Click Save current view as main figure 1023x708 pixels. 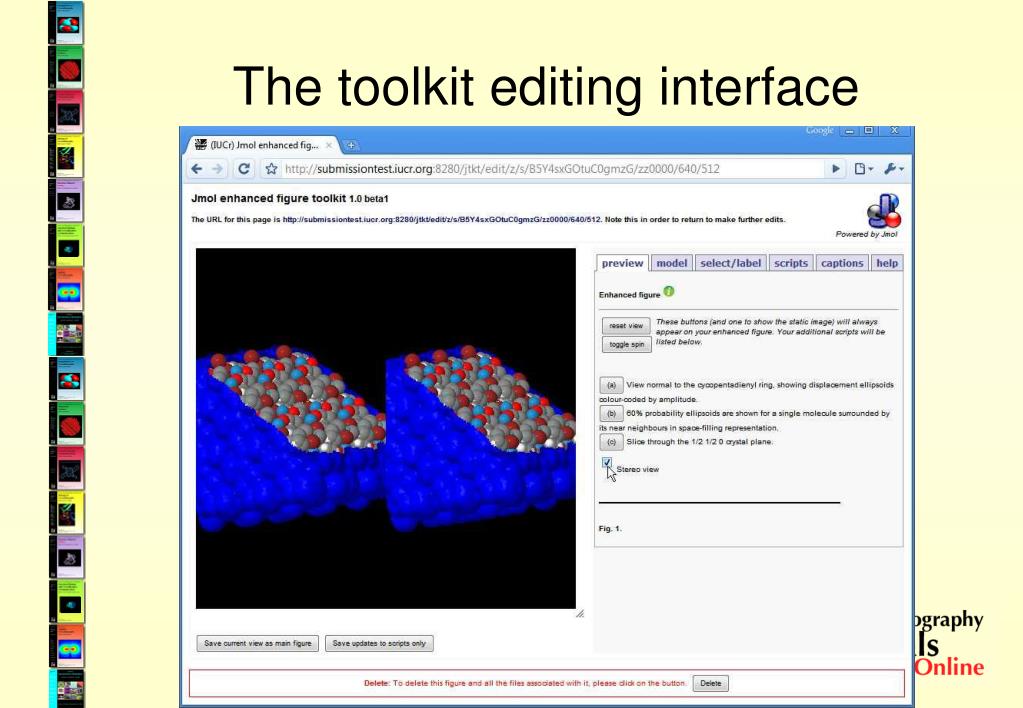pos(258,643)
